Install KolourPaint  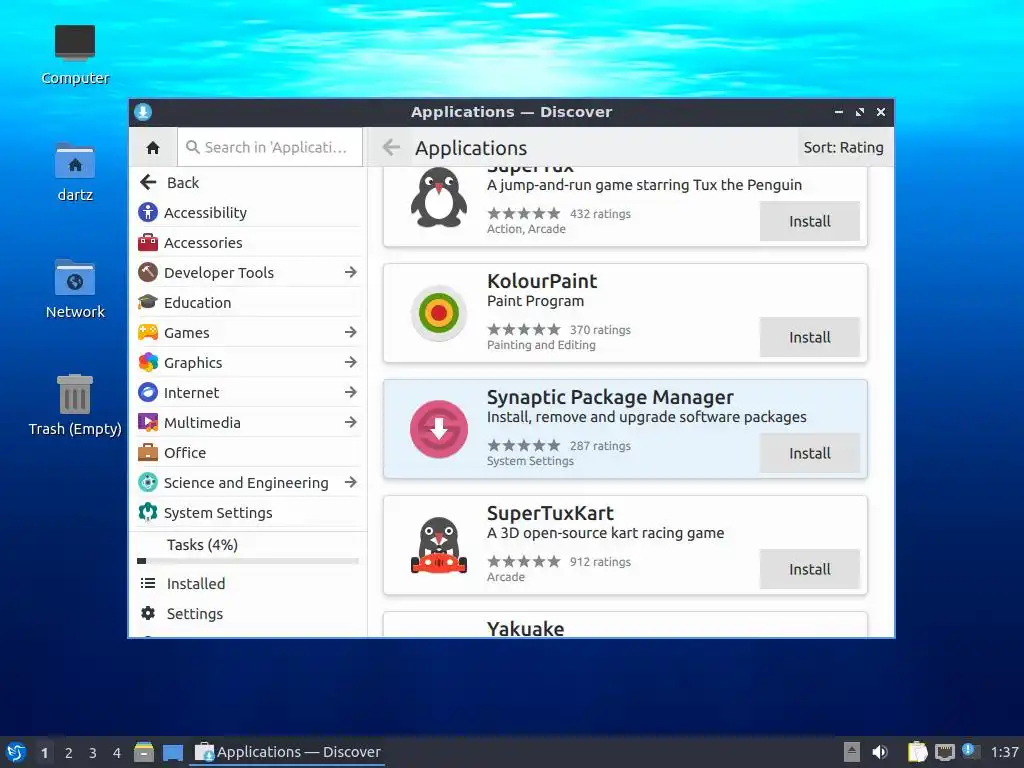point(810,337)
